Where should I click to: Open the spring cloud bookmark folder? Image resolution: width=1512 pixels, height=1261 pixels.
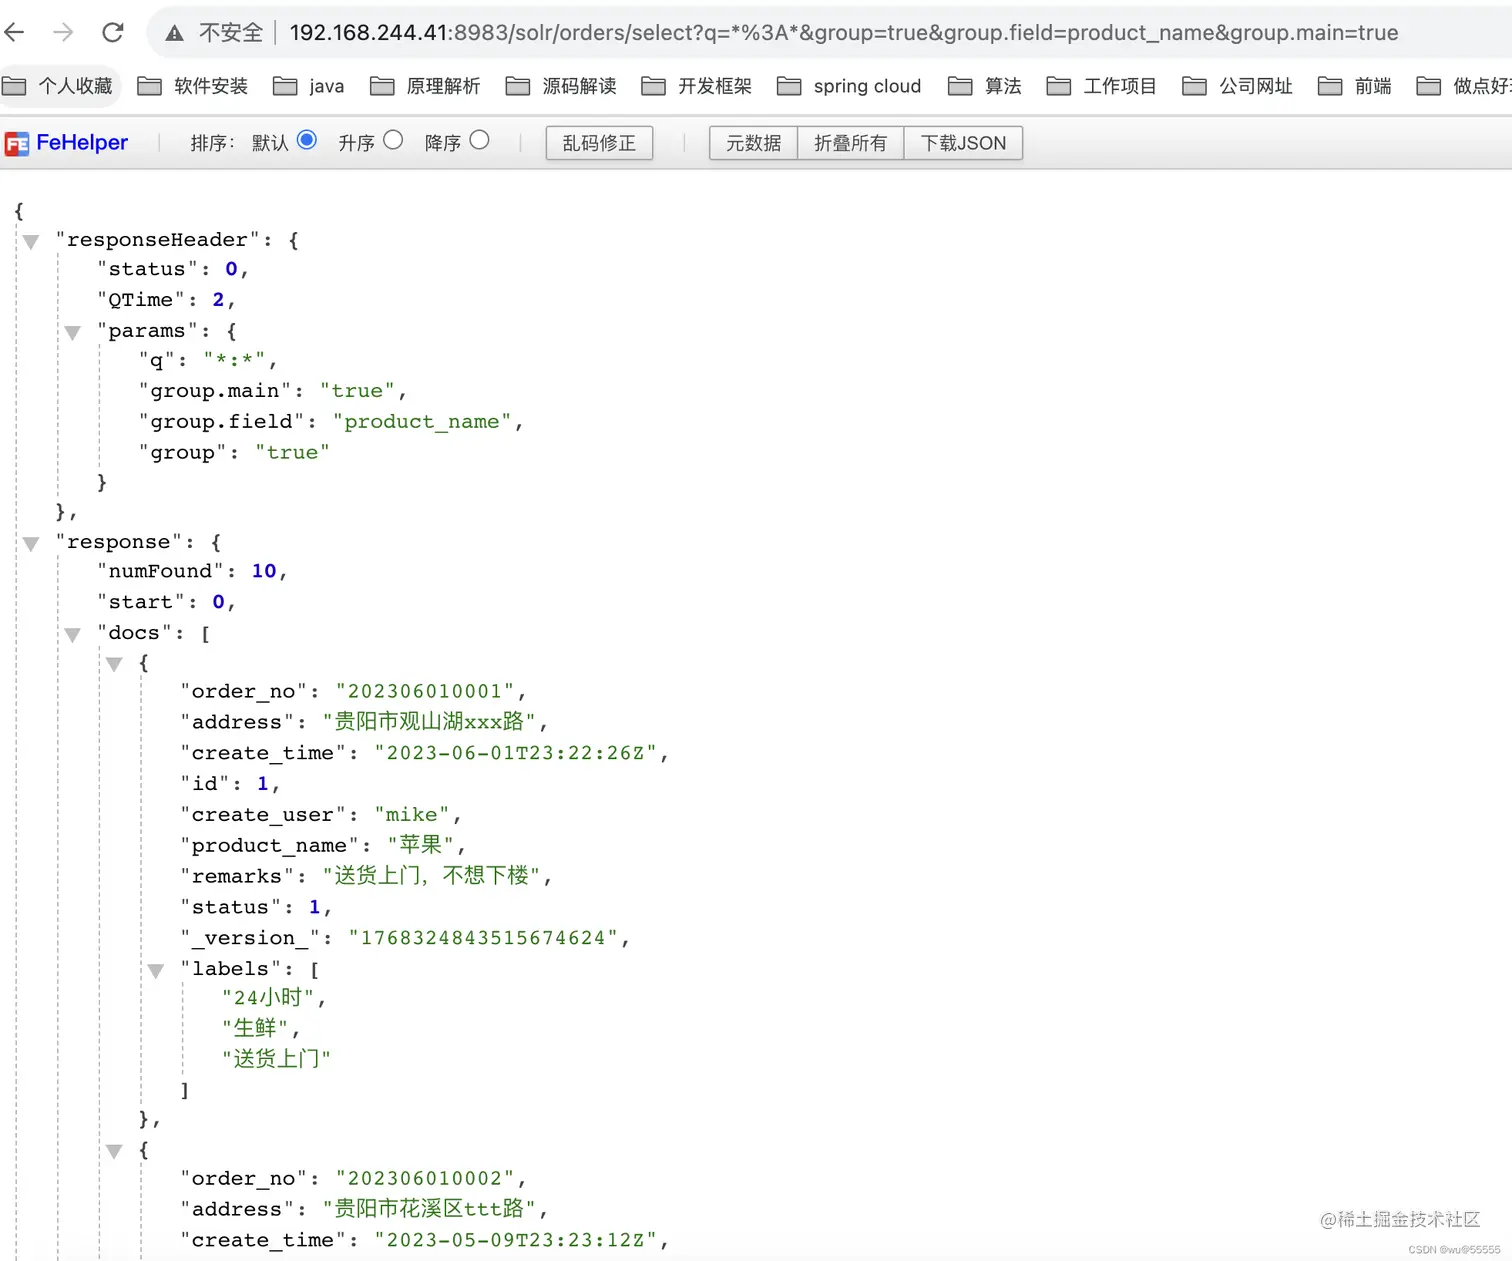(x=849, y=86)
